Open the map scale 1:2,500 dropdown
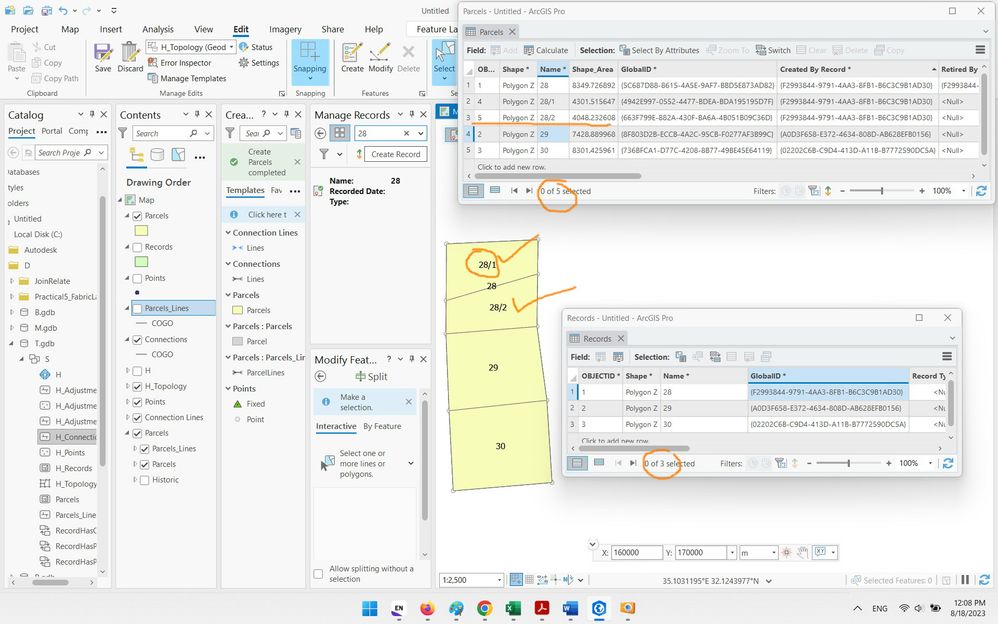Viewport: 998px width, 624px height. (x=499, y=580)
